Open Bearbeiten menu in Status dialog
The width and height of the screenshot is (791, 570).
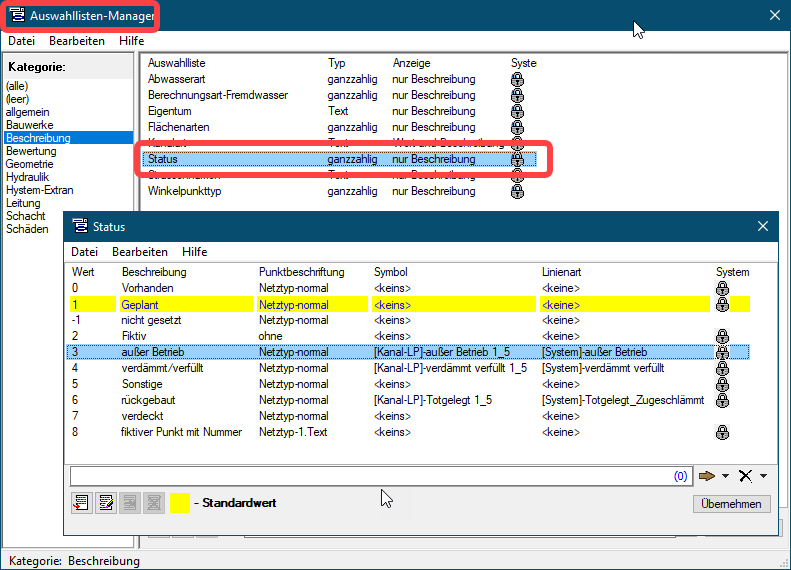pyautogui.click(x=139, y=252)
